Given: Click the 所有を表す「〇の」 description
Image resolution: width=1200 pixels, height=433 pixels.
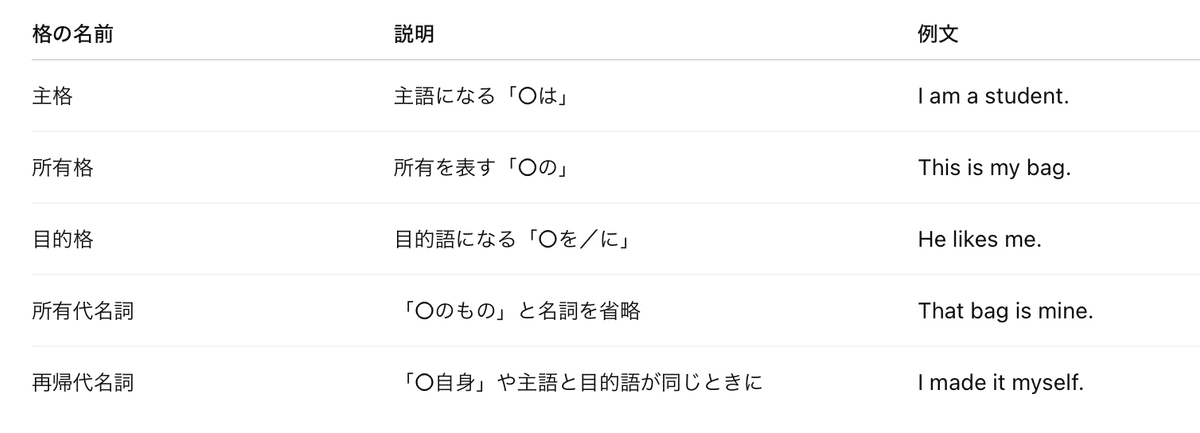Looking at the screenshot, I should 482,168.
